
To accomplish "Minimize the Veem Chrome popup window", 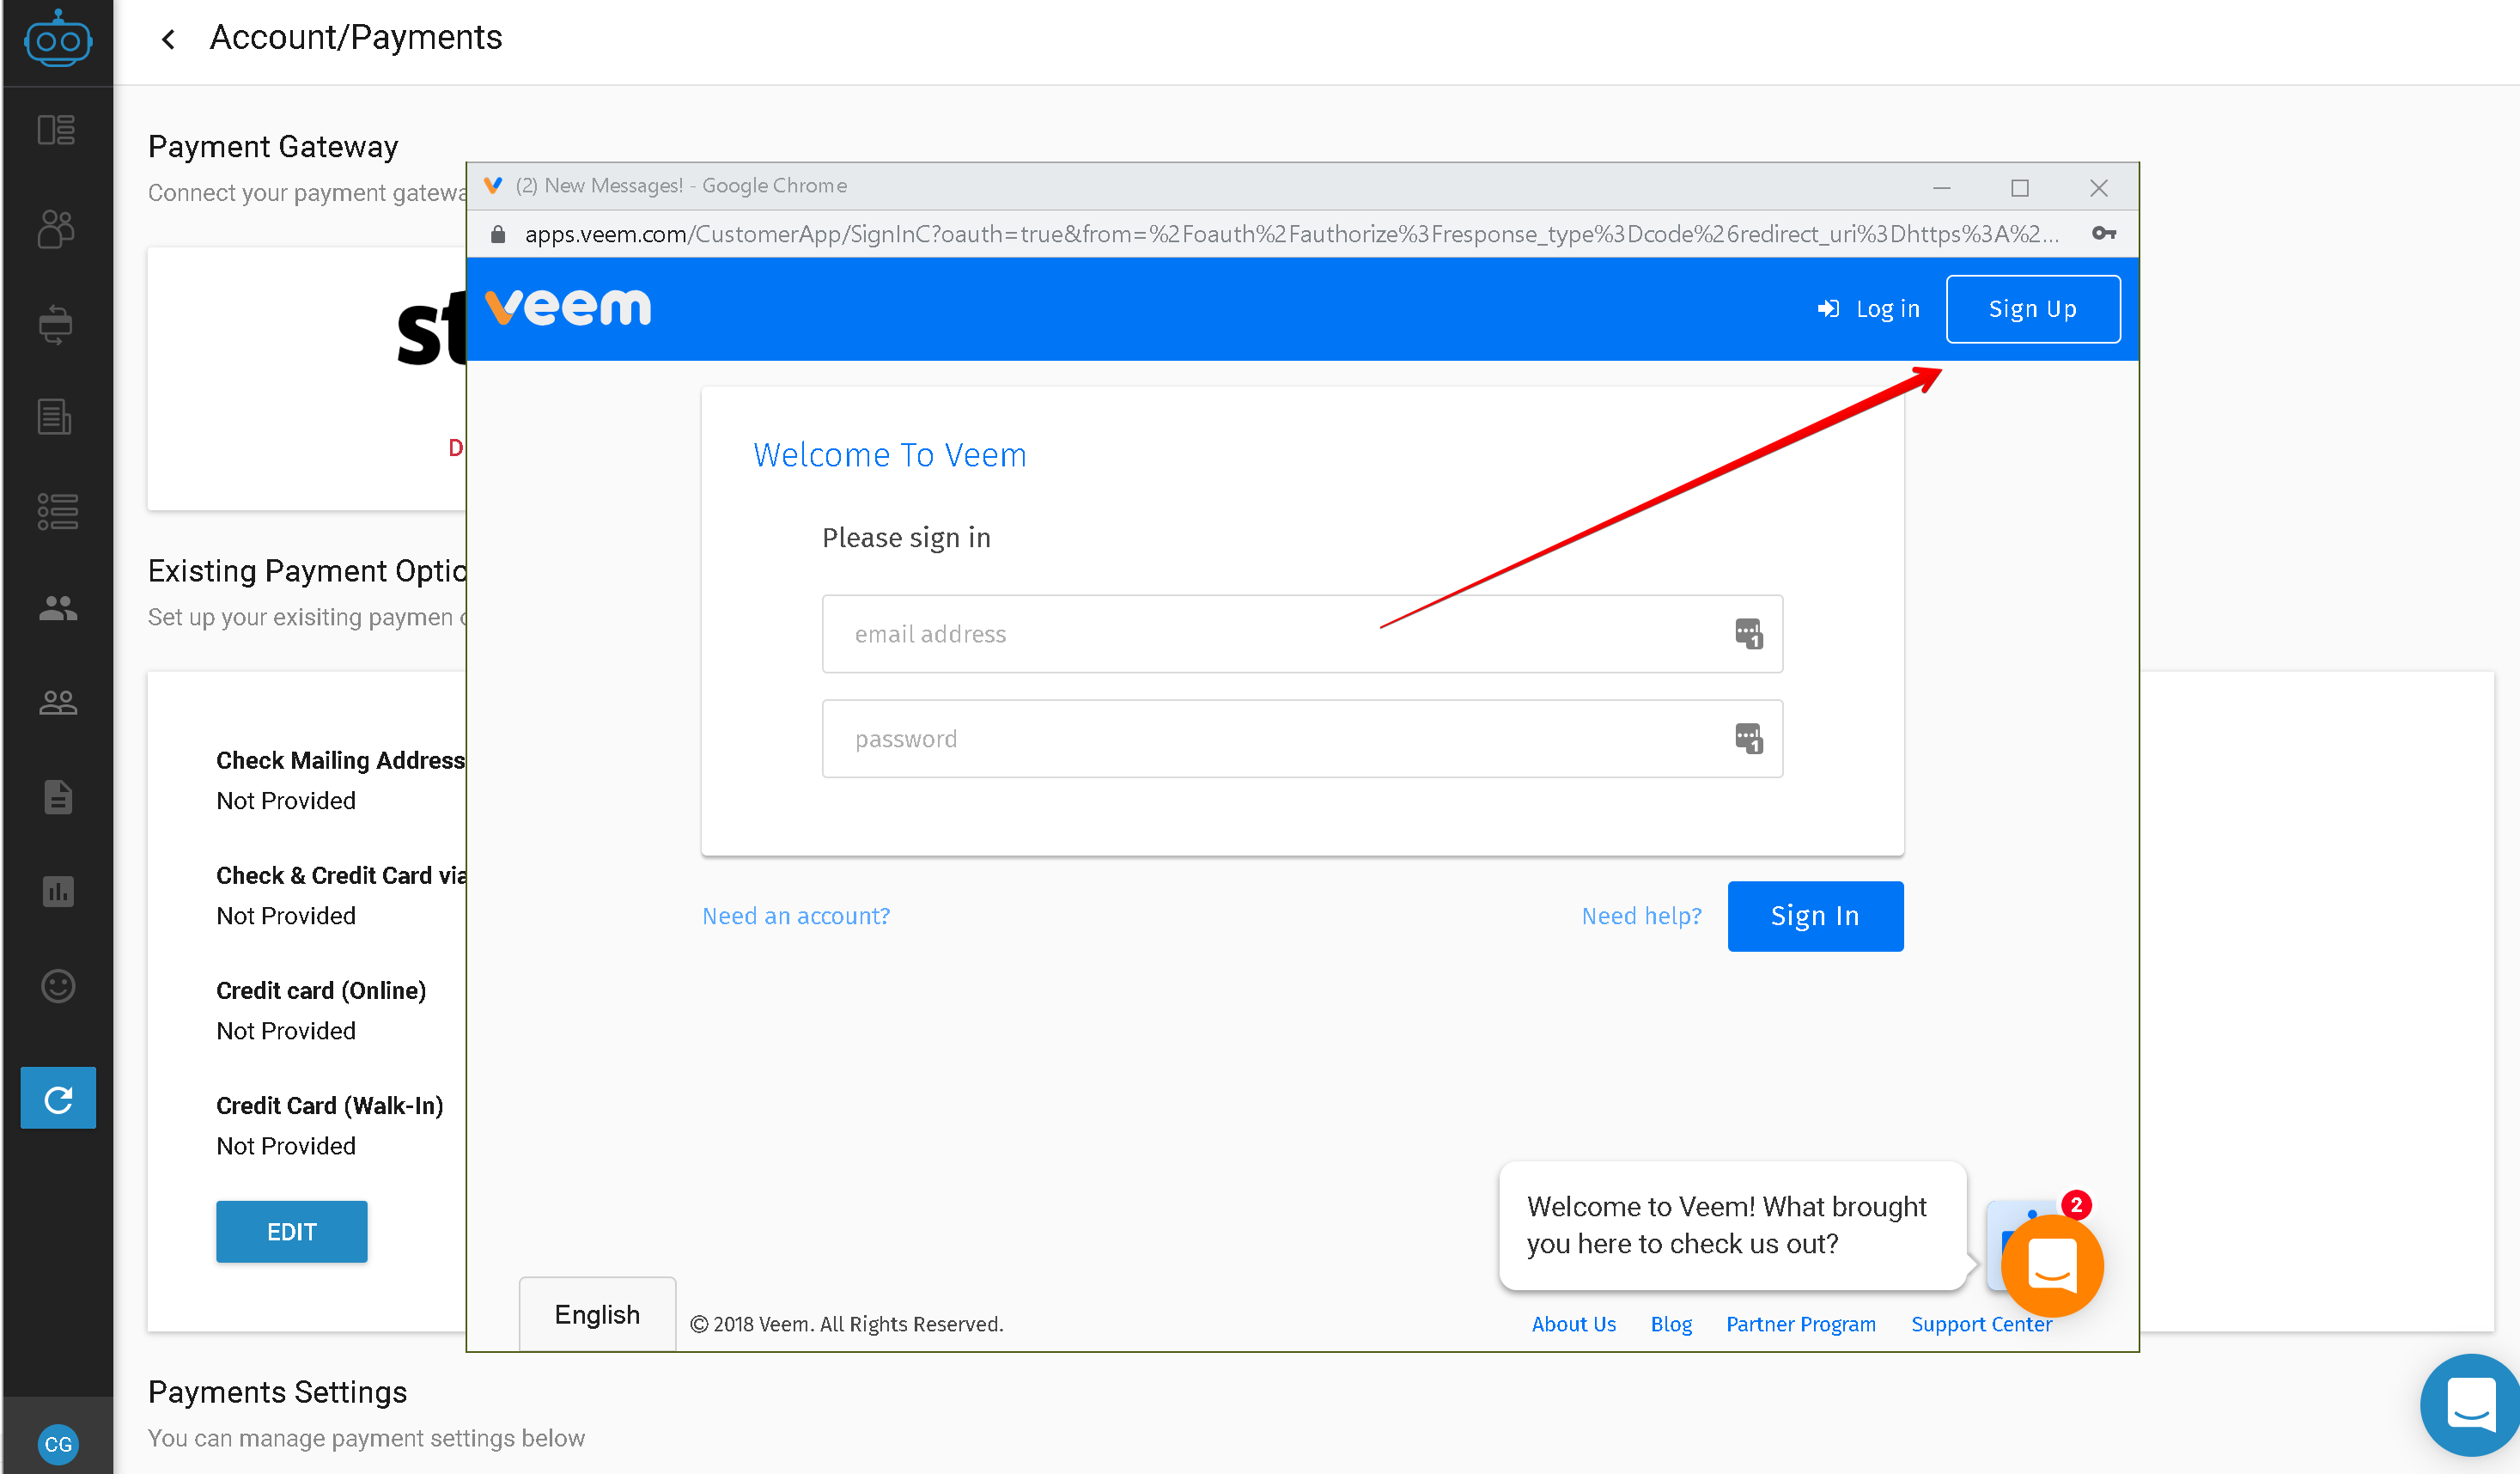I will tap(1941, 187).
